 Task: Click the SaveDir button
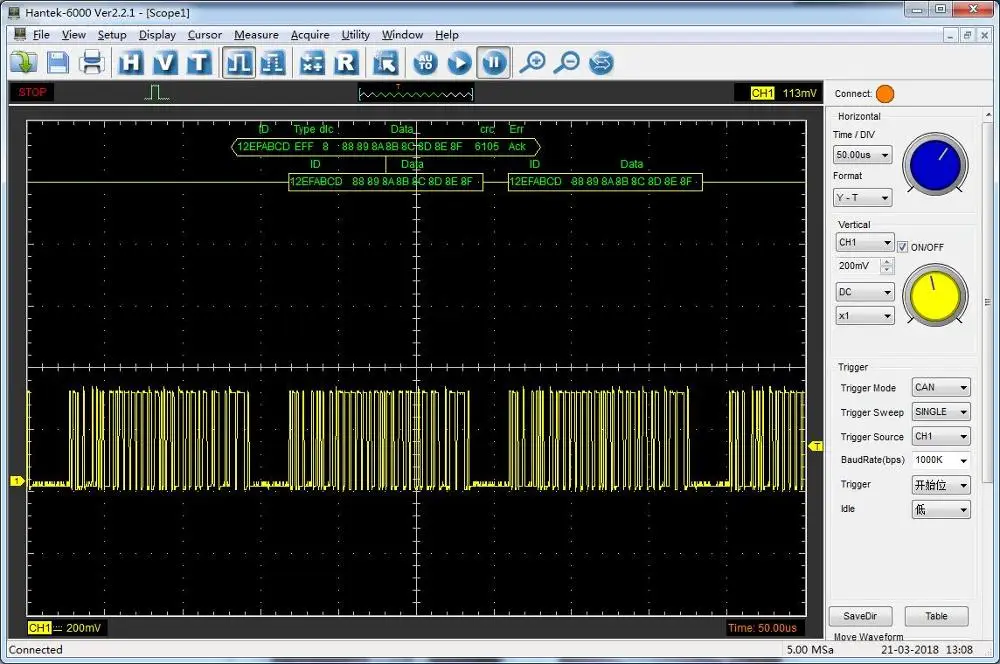point(860,616)
